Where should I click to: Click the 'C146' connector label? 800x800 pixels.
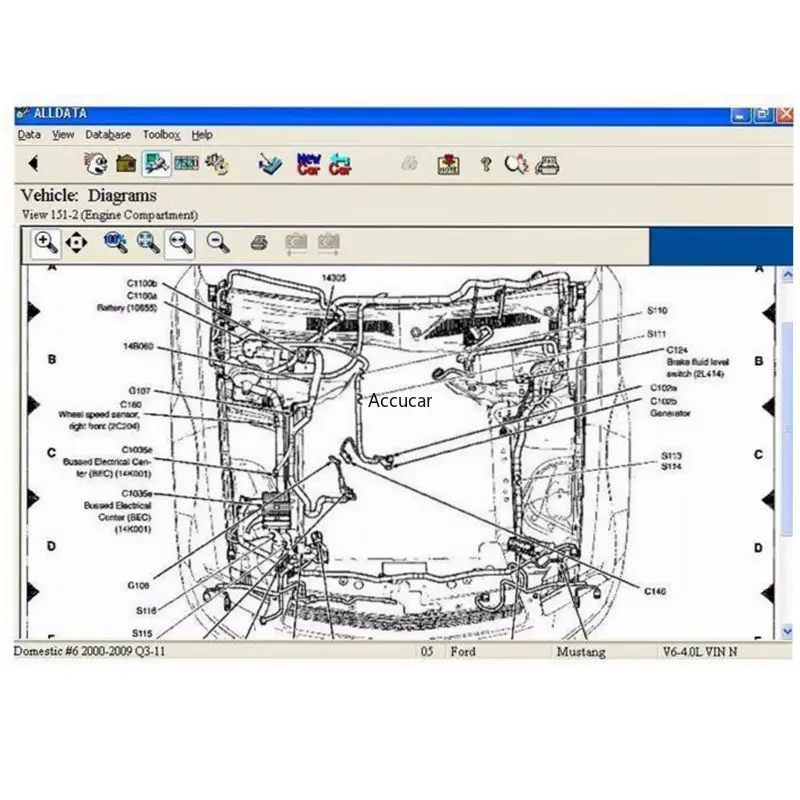655,591
